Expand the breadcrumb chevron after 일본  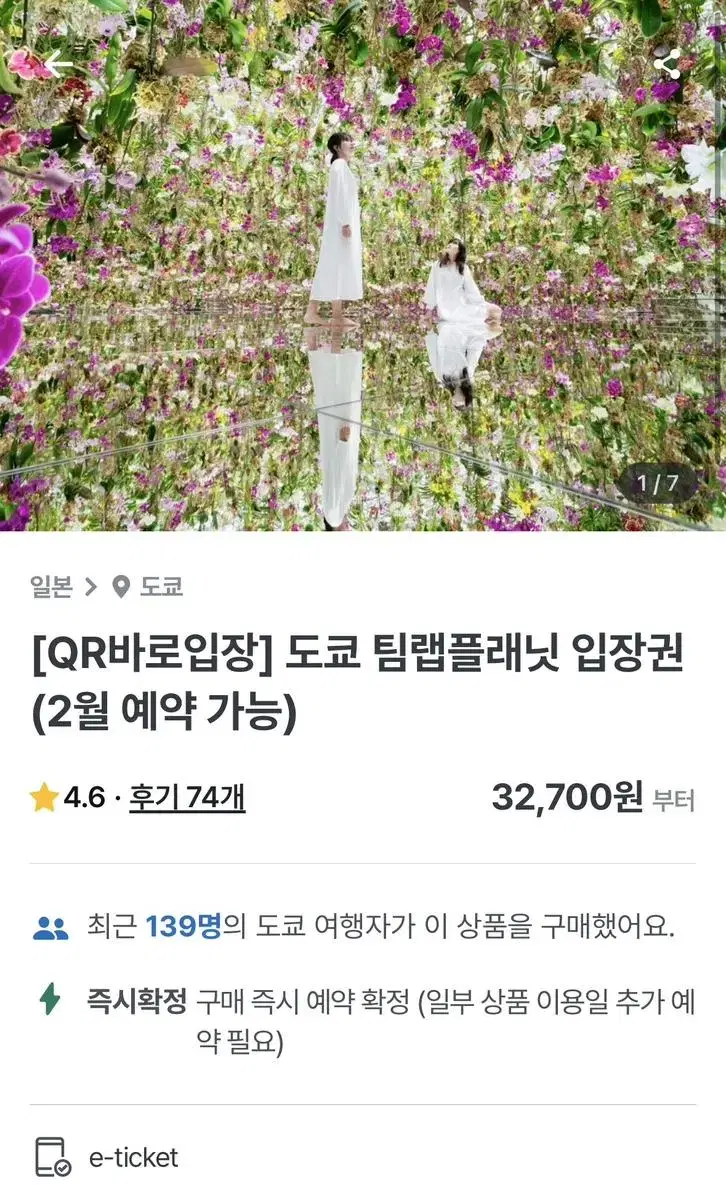tap(92, 587)
